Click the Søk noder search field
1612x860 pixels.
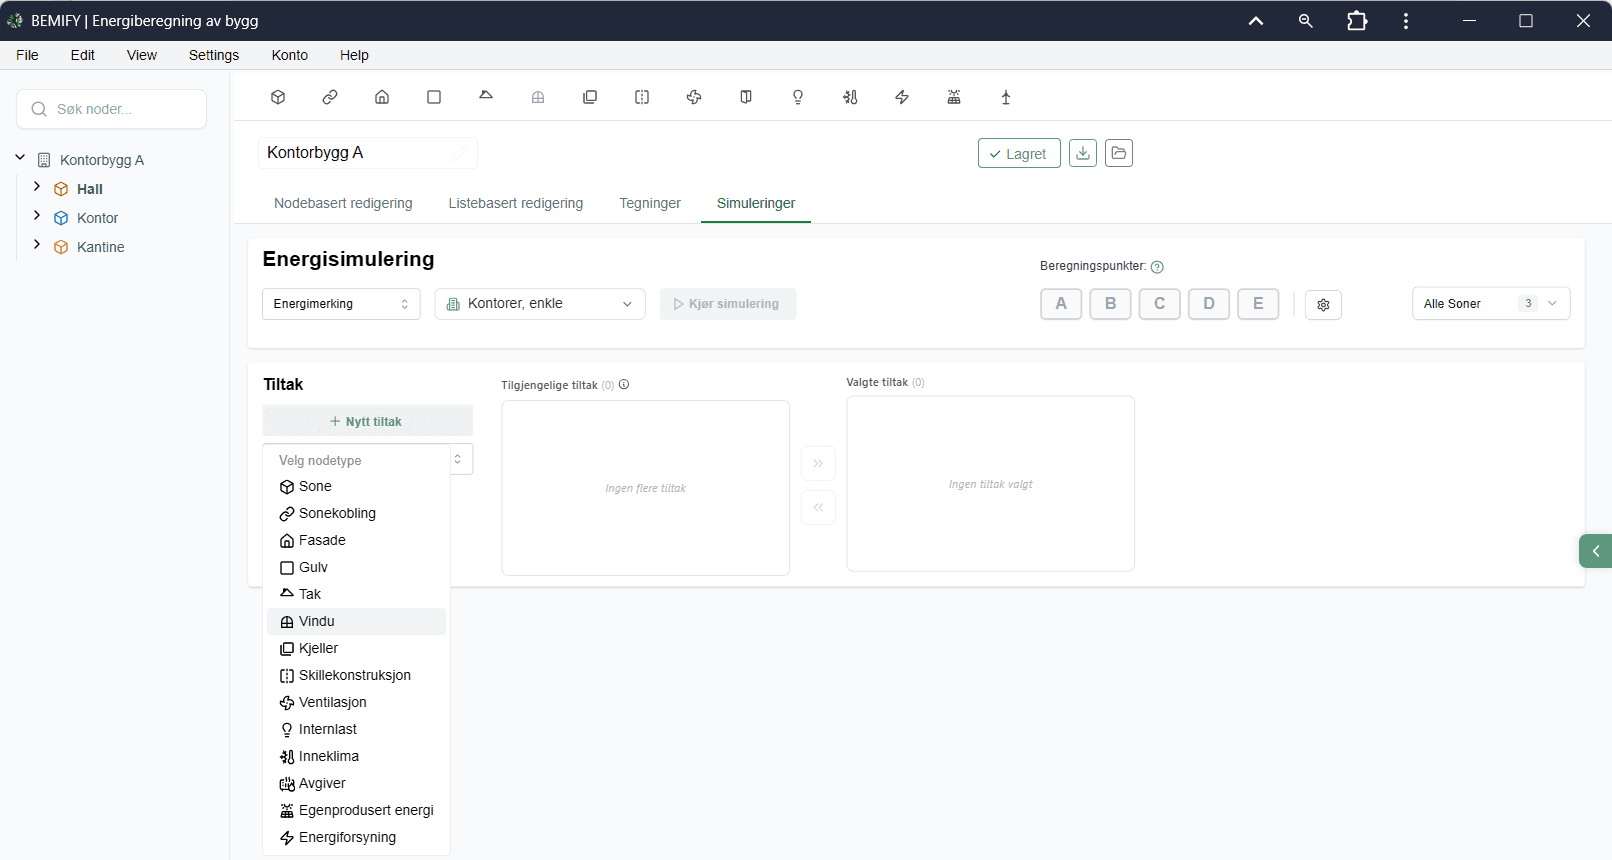click(x=112, y=109)
